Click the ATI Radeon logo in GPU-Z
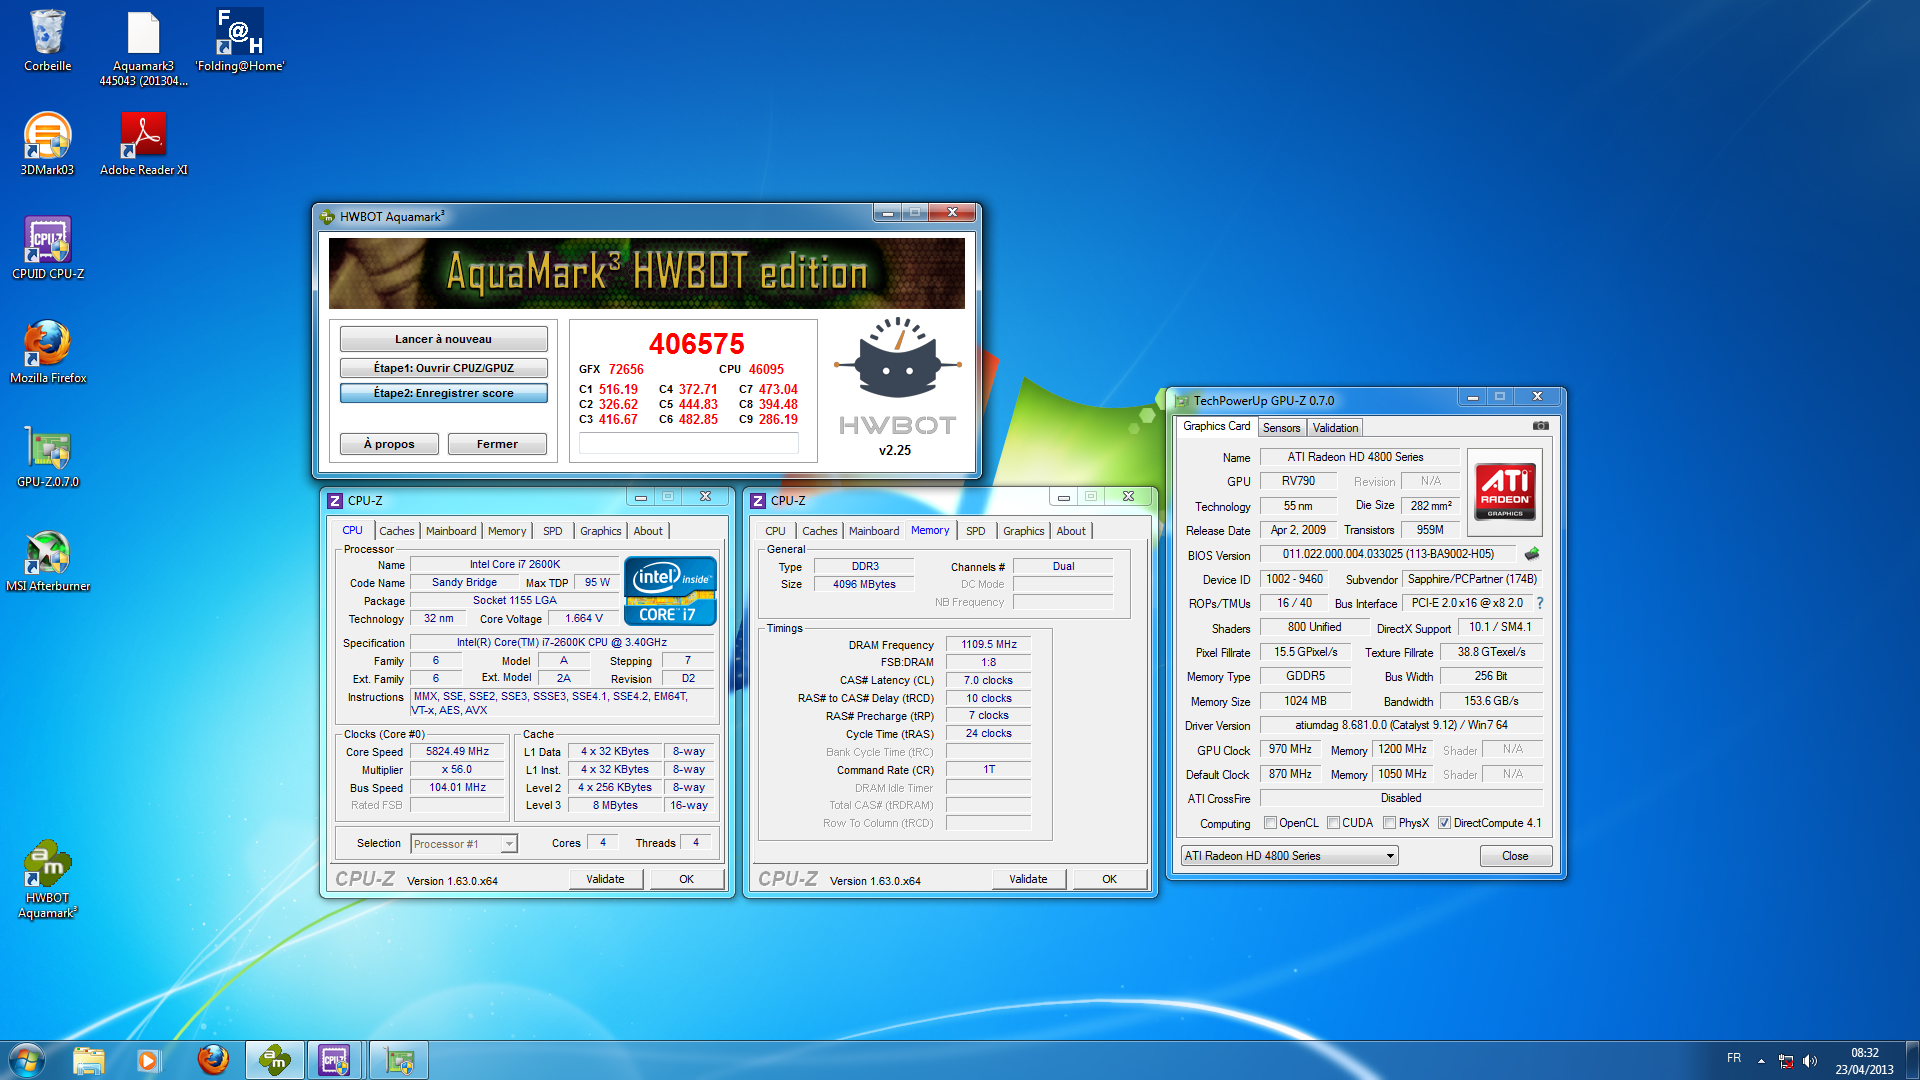Image resolution: width=1920 pixels, height=1080 pixels. 1505,492
